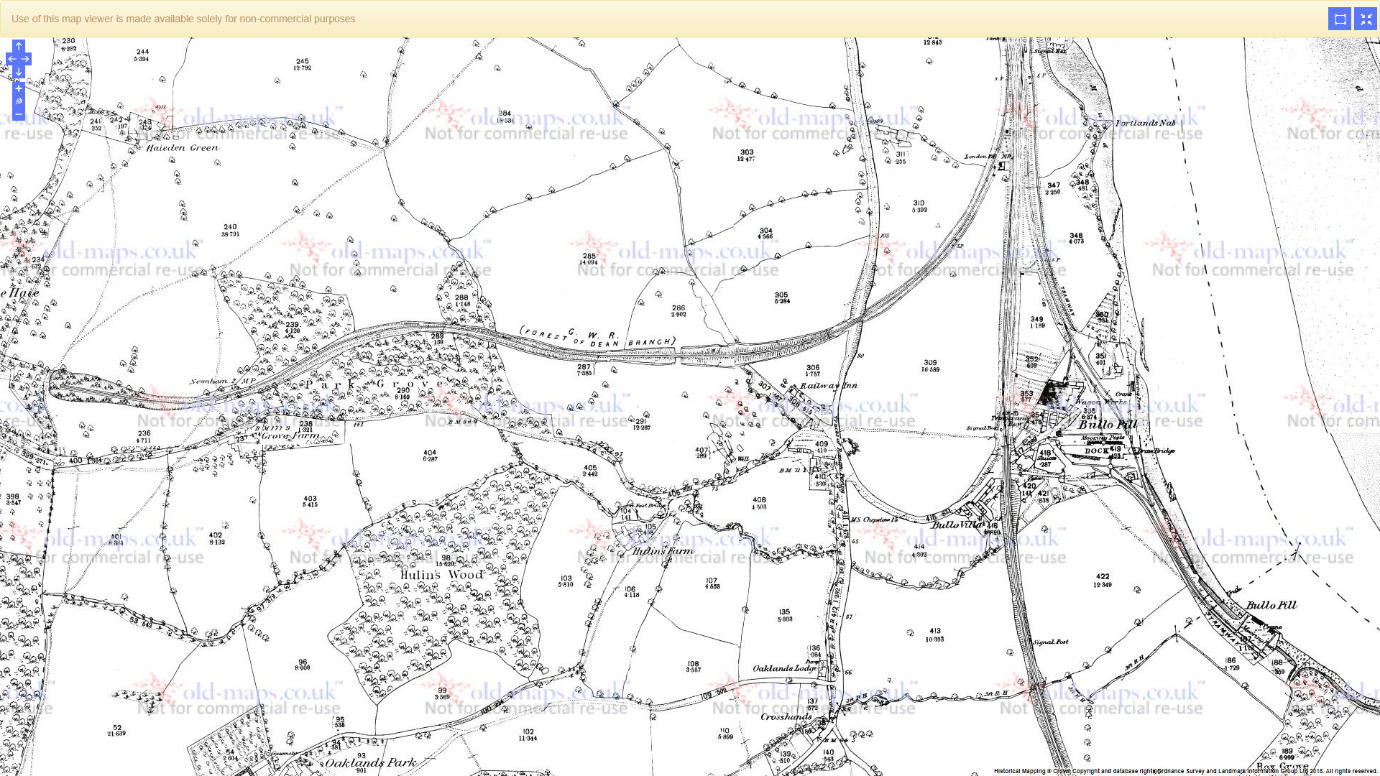Zoom out using the minus button

(18, 115)
